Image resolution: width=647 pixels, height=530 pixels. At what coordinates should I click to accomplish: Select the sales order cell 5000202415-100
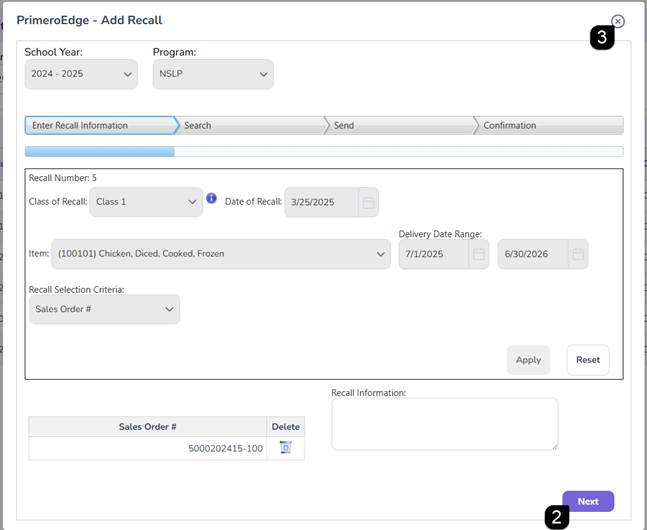click(x=148, y=448)
